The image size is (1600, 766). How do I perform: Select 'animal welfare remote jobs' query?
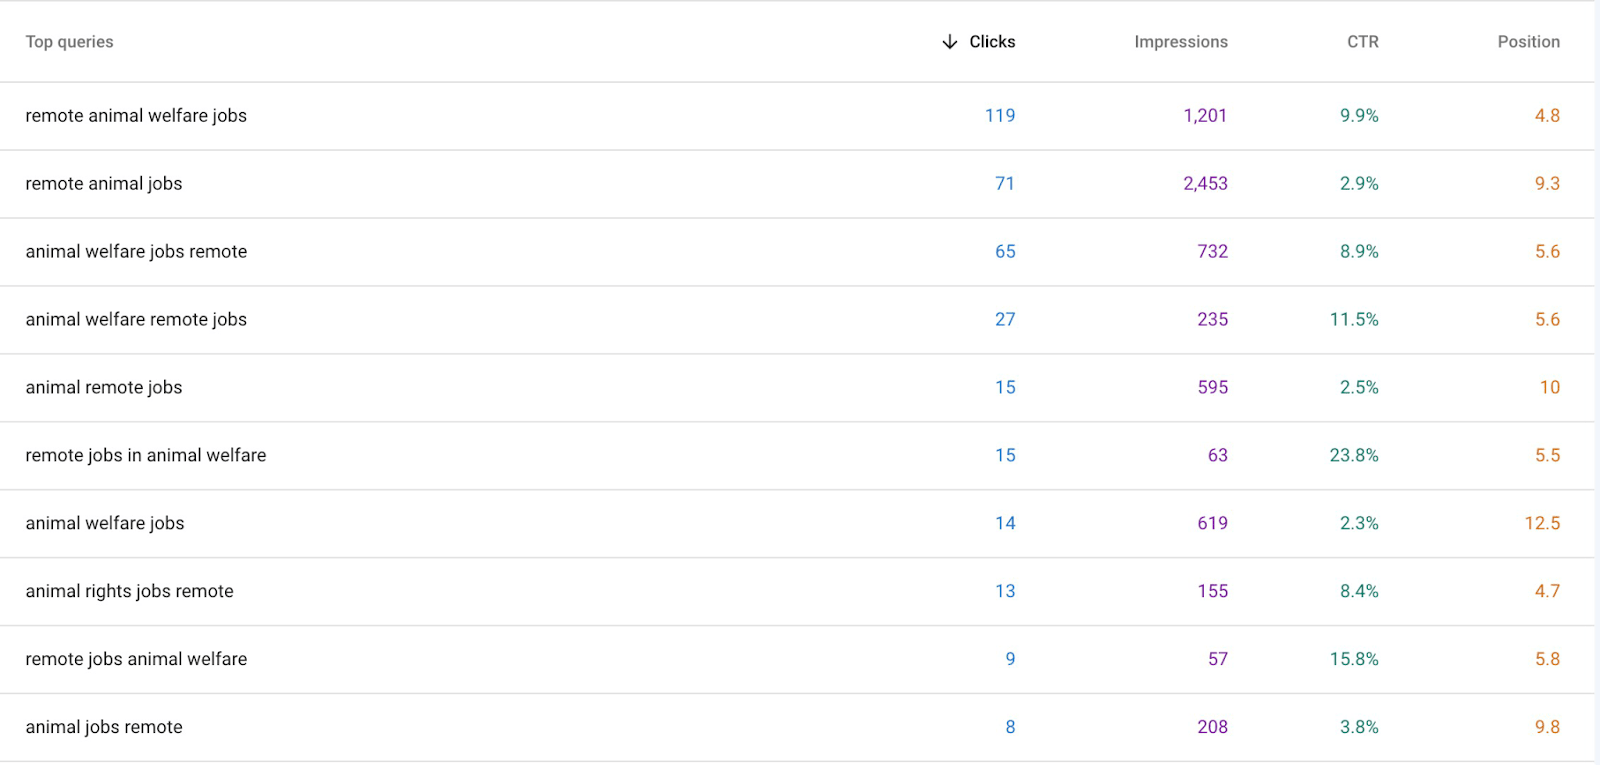pos(797,320)
